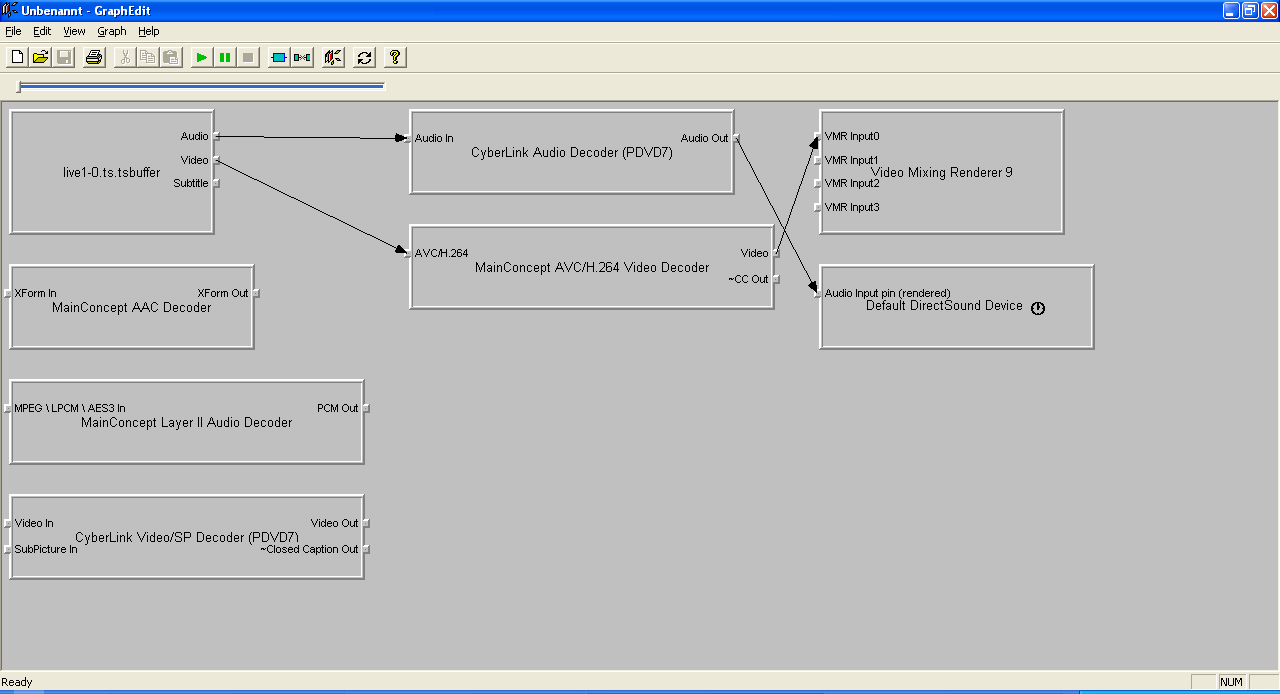This screenshot has width=1280, height=694.
Task: Click the grayed-out Paste clipboard icon
Action: 171,57
